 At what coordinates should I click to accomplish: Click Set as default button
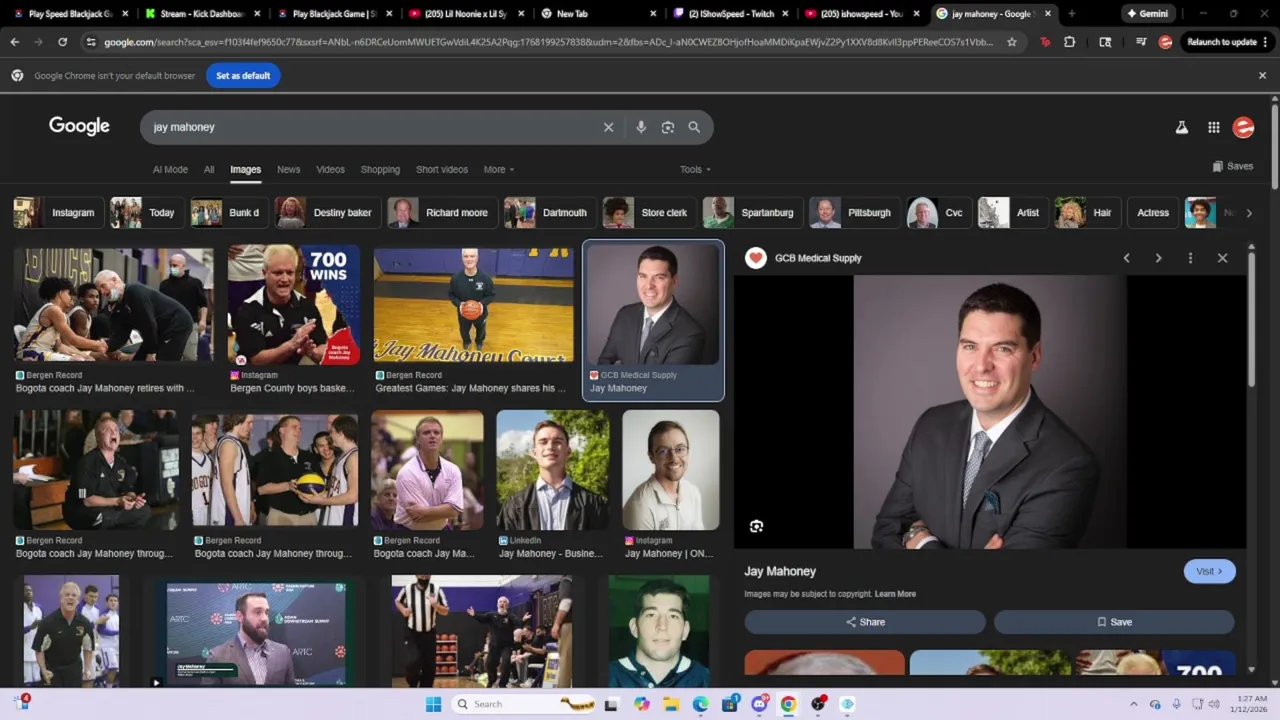tap(243, 75)
